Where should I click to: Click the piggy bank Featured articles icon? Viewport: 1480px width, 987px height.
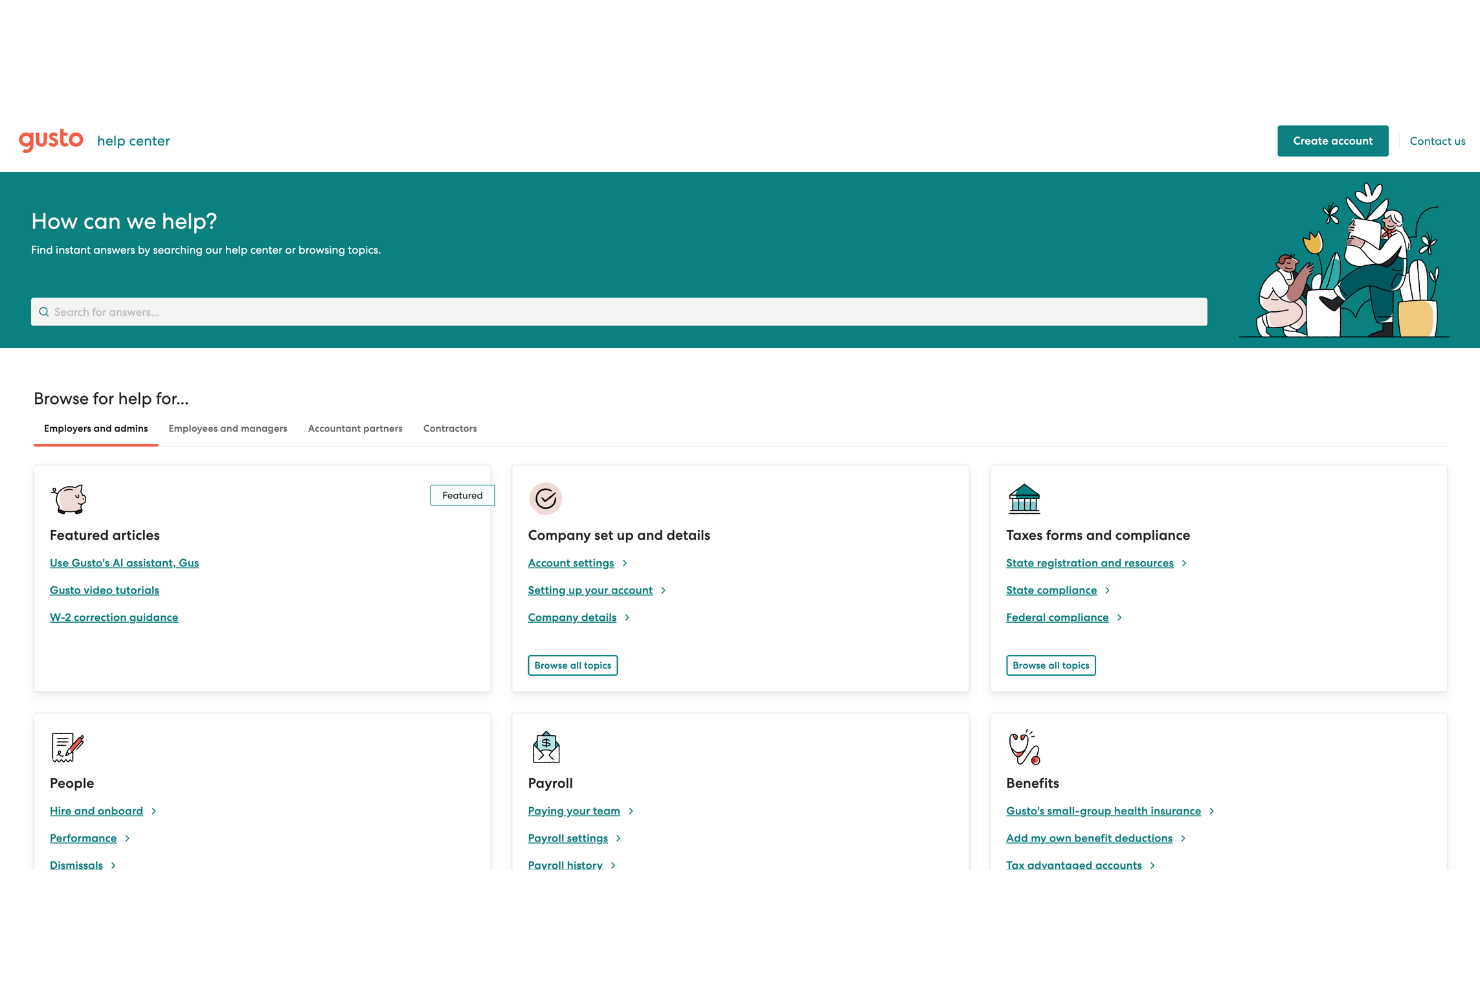[67, 498]
